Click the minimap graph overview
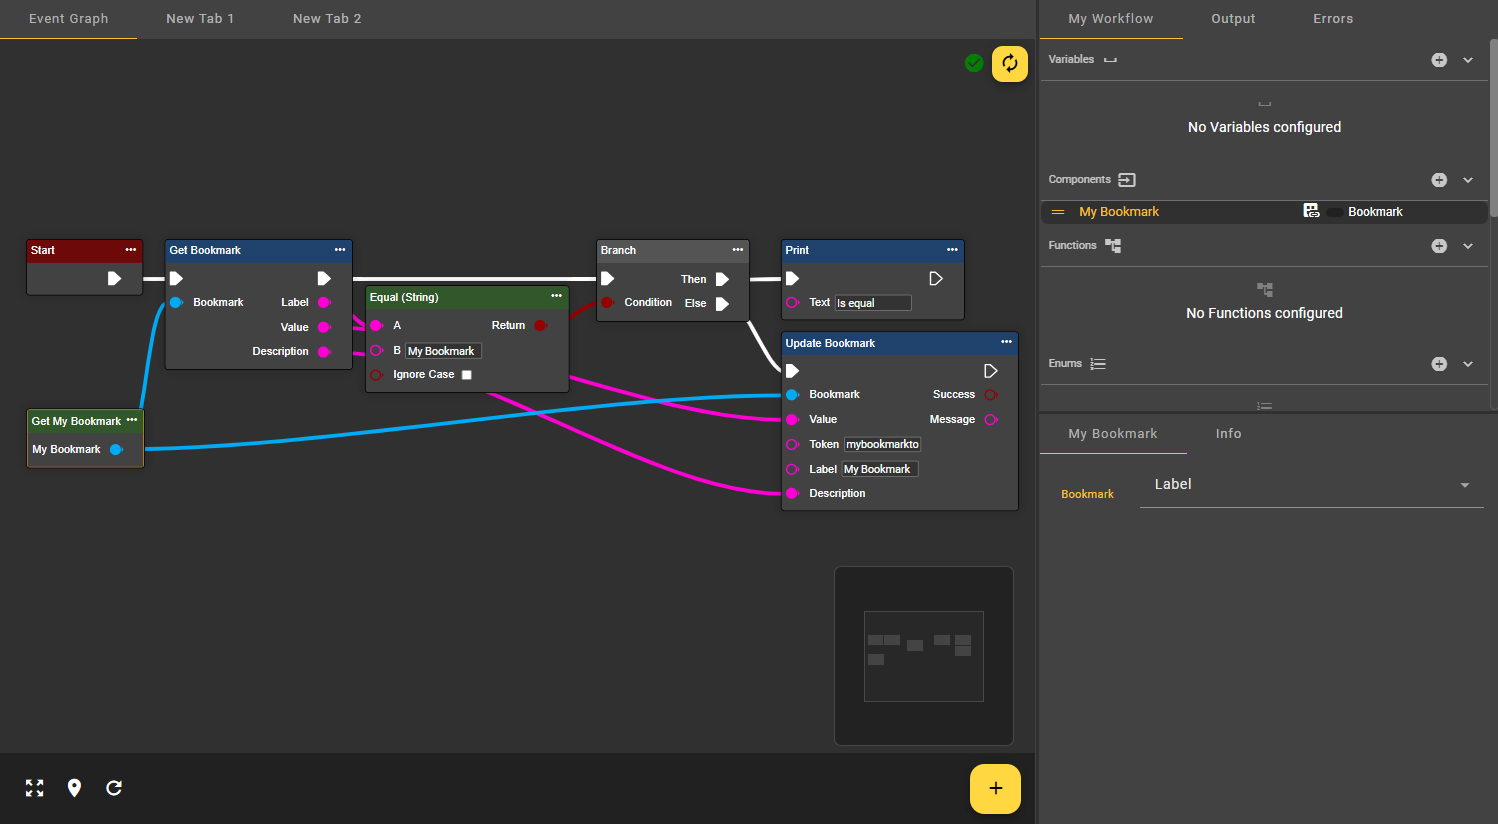Screen dimensions: 1498x824 tap(923, 656)
